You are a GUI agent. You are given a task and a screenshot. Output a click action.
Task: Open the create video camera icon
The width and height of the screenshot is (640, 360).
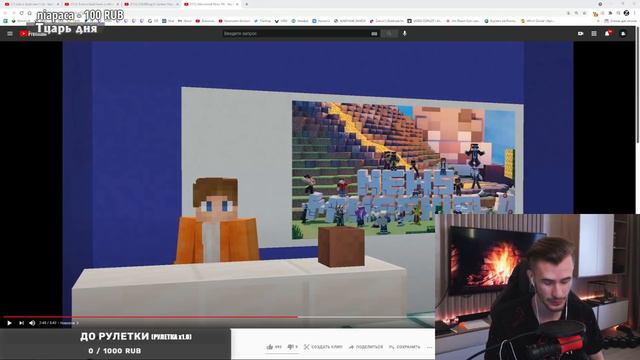coord(580,33)
